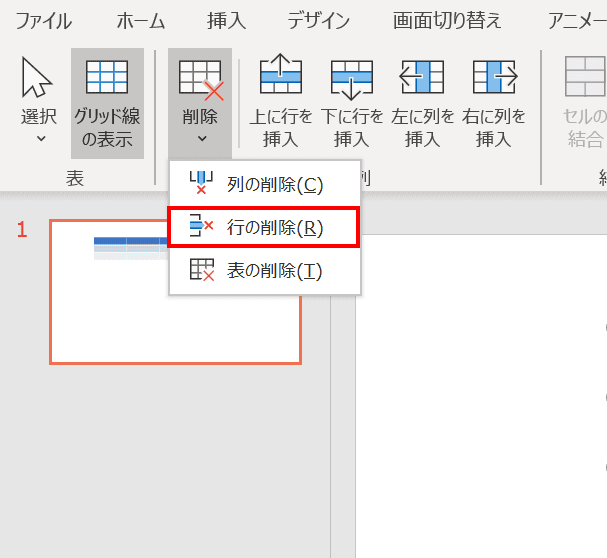
Task: Choose 表の削除(T) from the menu
Action: (265, 270)
